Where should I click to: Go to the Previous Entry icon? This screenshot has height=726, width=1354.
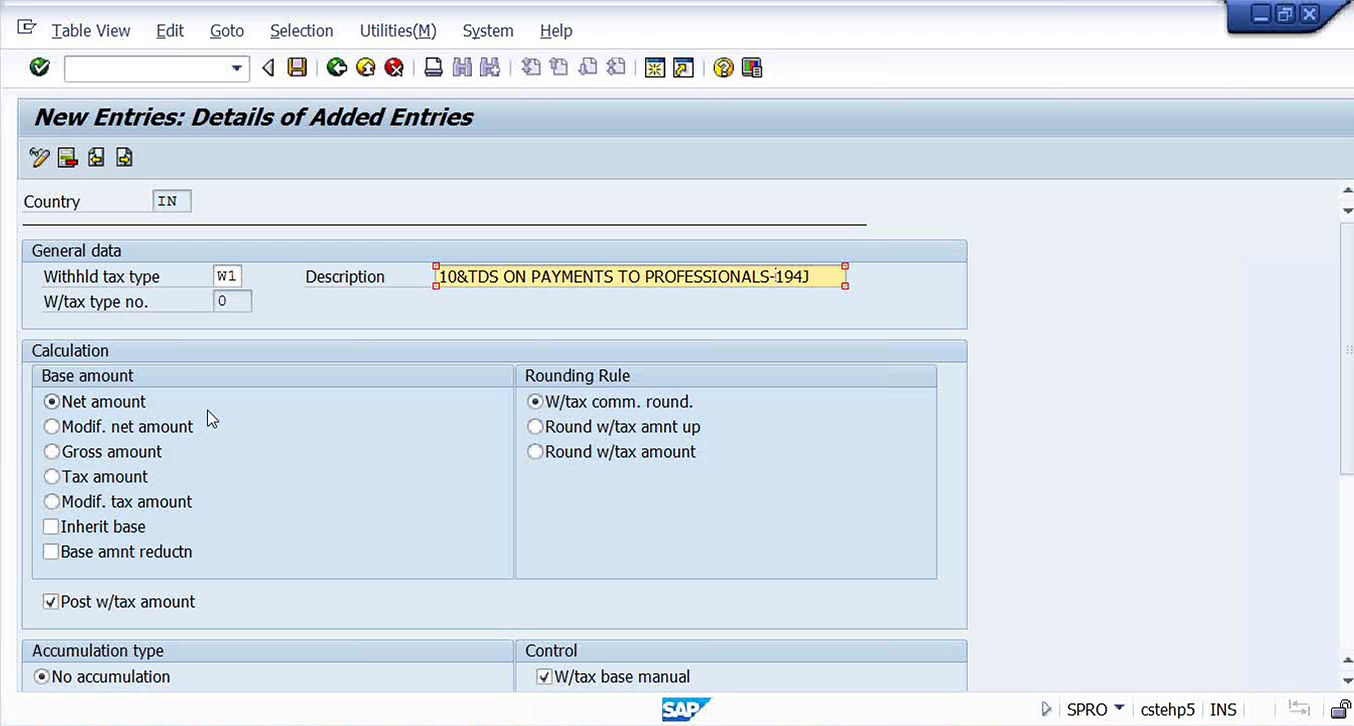96,157
